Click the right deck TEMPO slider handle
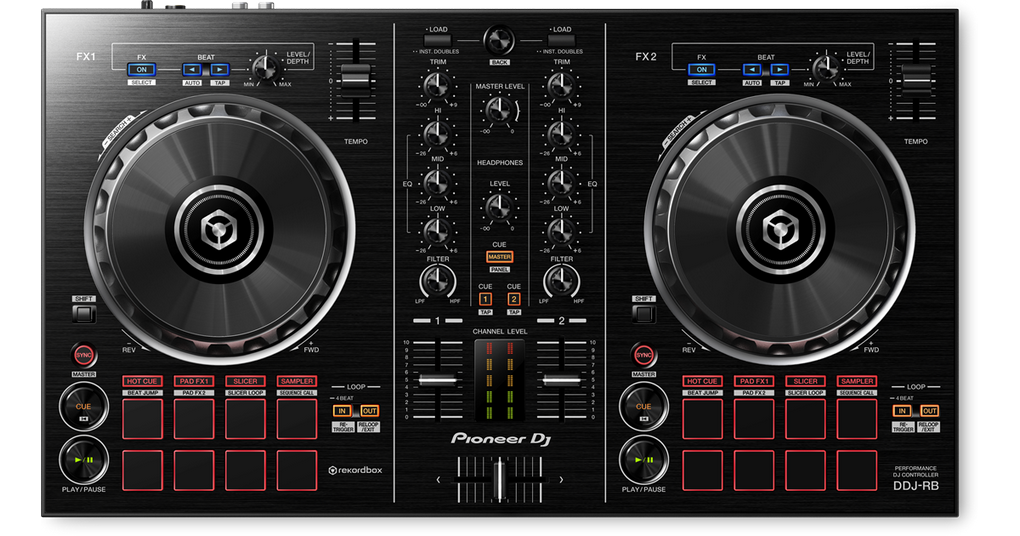The image size is (1020, 536). pos(916,81)
